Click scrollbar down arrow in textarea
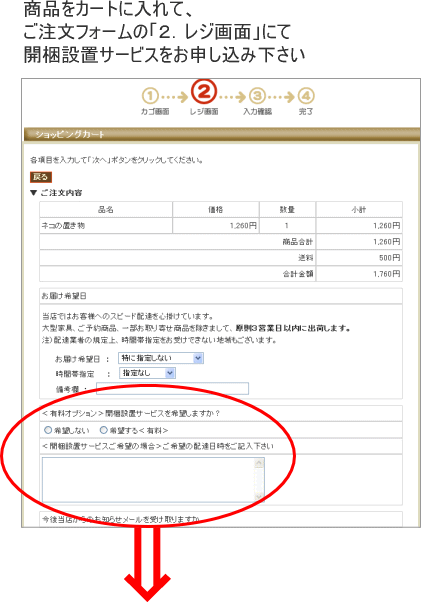The height and width of the screenshot is (602, 421). coord(259,496)
